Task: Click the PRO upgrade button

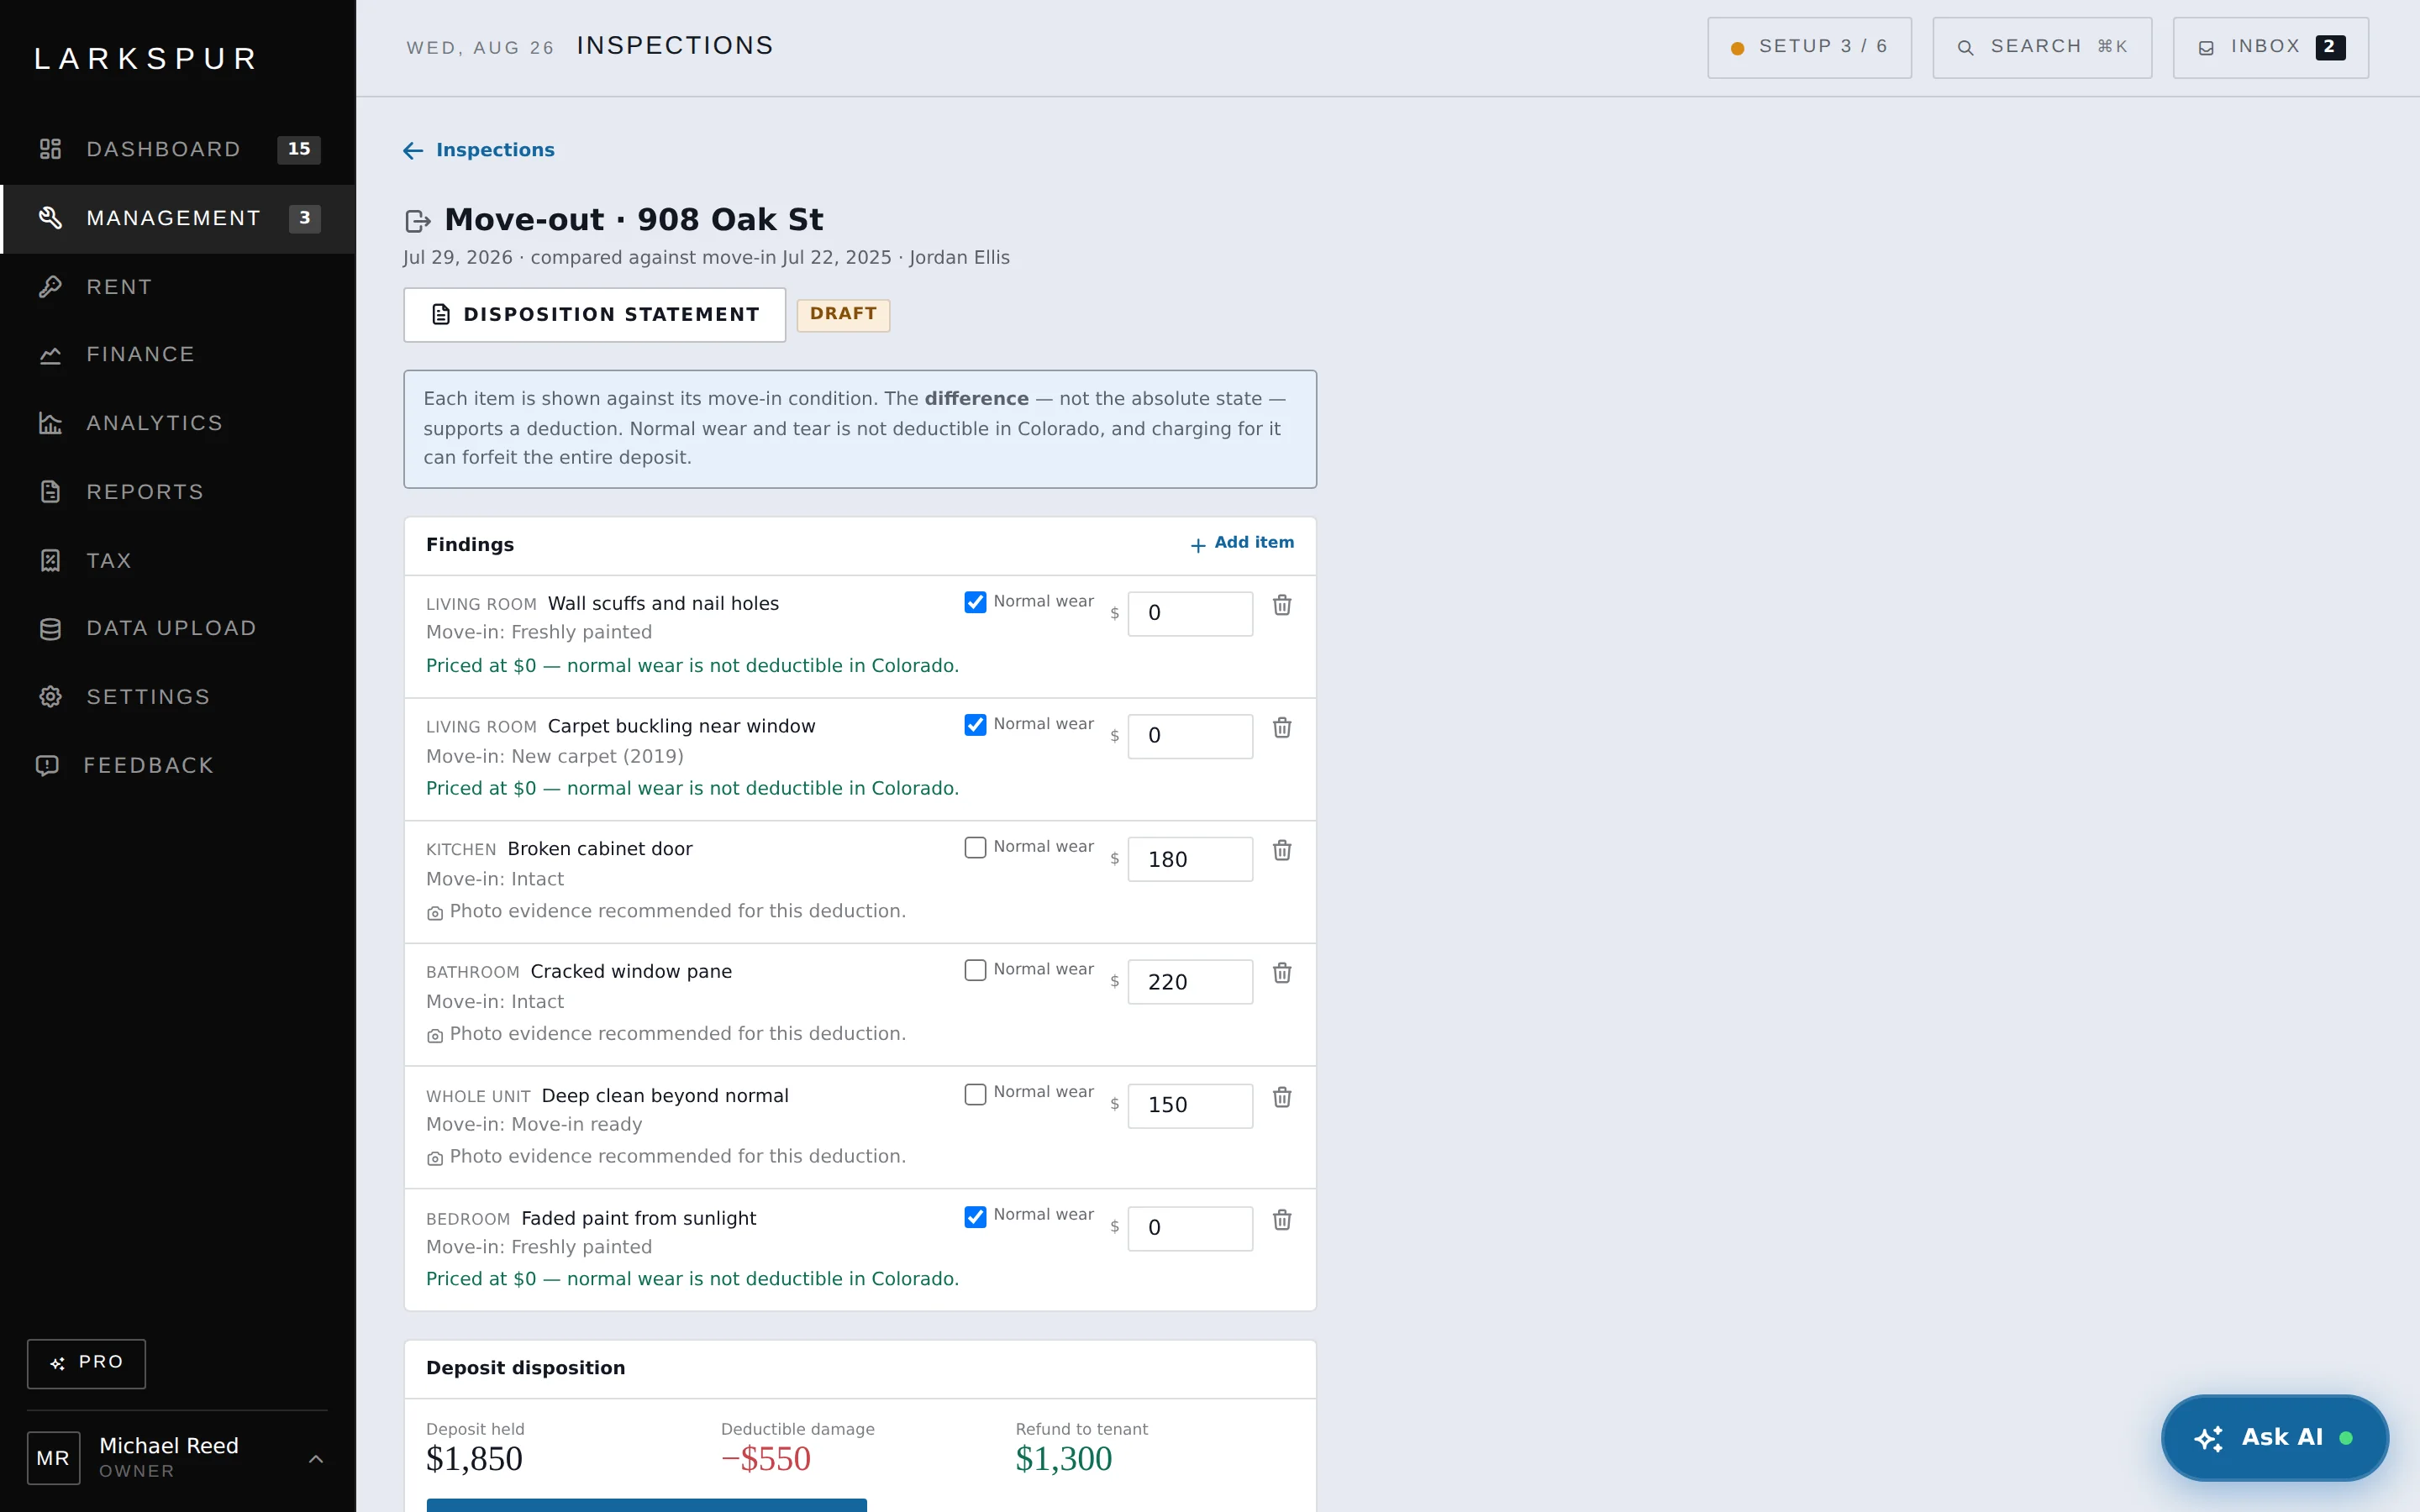Action: (x=86, y=1363)
